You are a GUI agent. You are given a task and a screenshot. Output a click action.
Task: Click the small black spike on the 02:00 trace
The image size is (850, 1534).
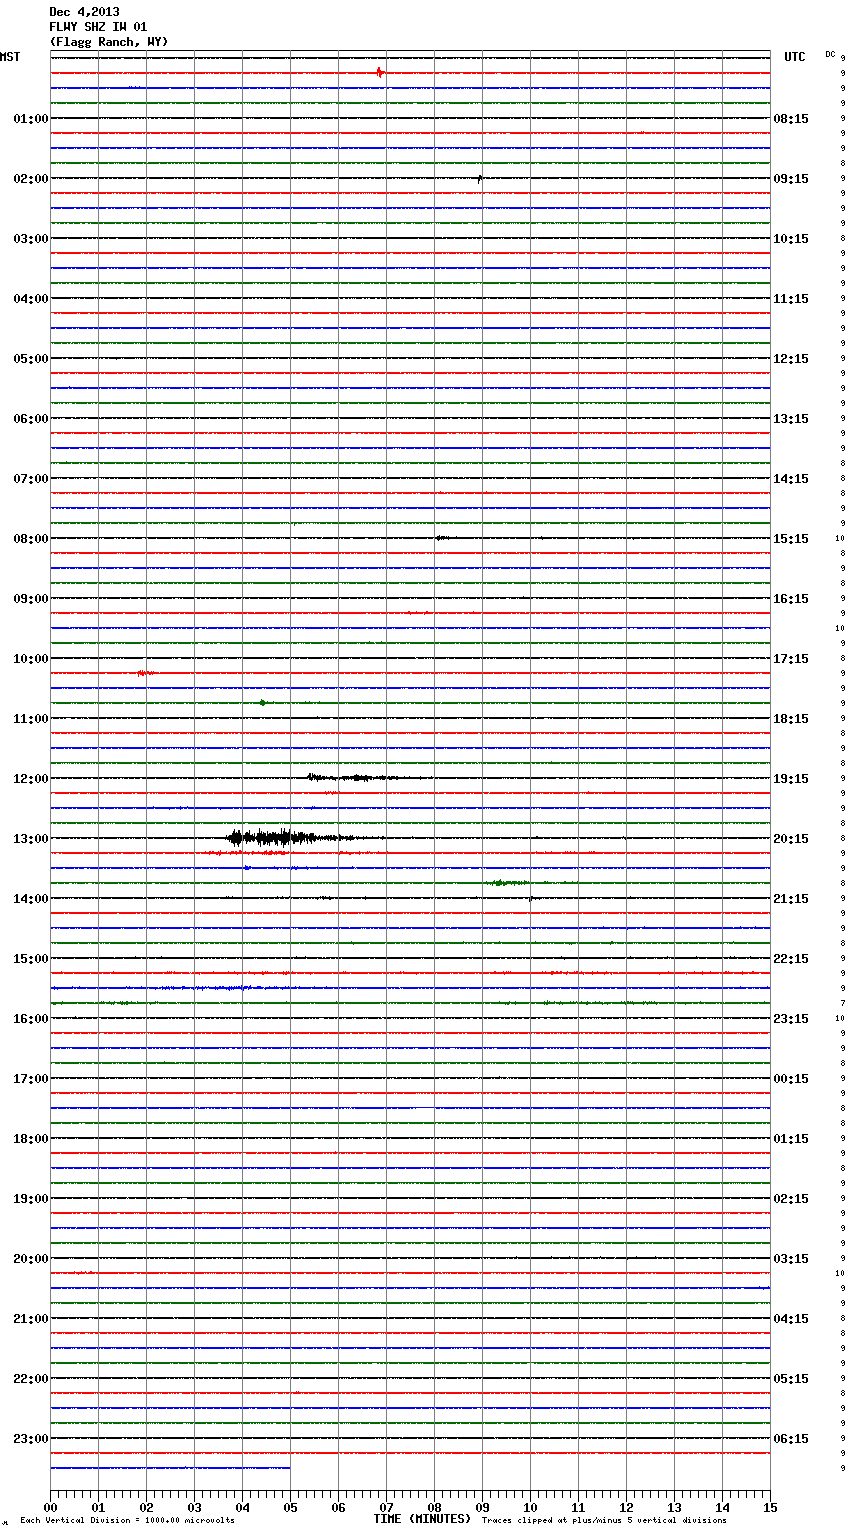[x=480, y=178]
